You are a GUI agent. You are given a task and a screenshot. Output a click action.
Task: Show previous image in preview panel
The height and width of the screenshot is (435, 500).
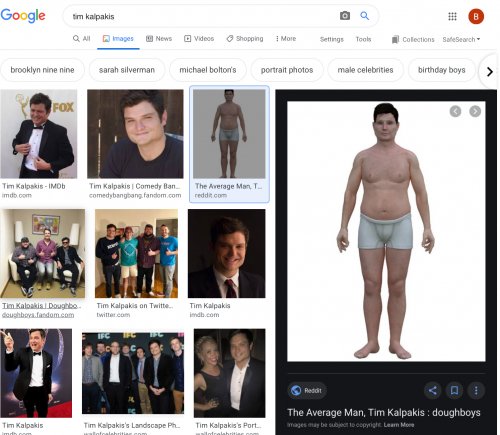(455, 111)
